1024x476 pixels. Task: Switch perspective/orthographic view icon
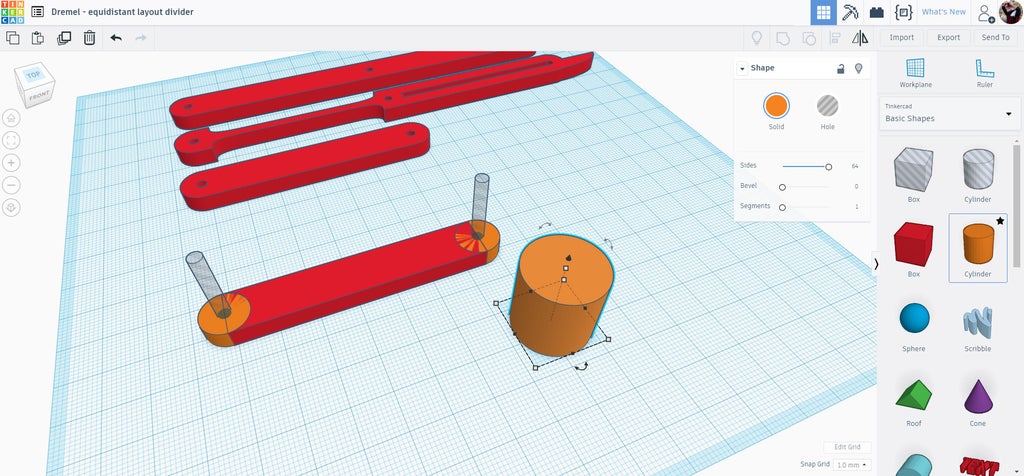coord(11,208)
